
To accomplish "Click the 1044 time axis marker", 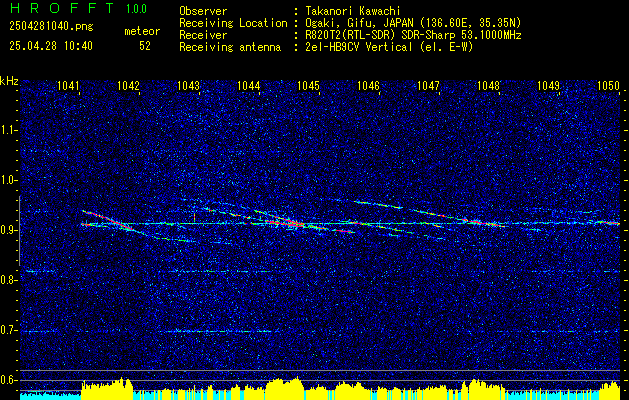I will click(x=249, y=86).
